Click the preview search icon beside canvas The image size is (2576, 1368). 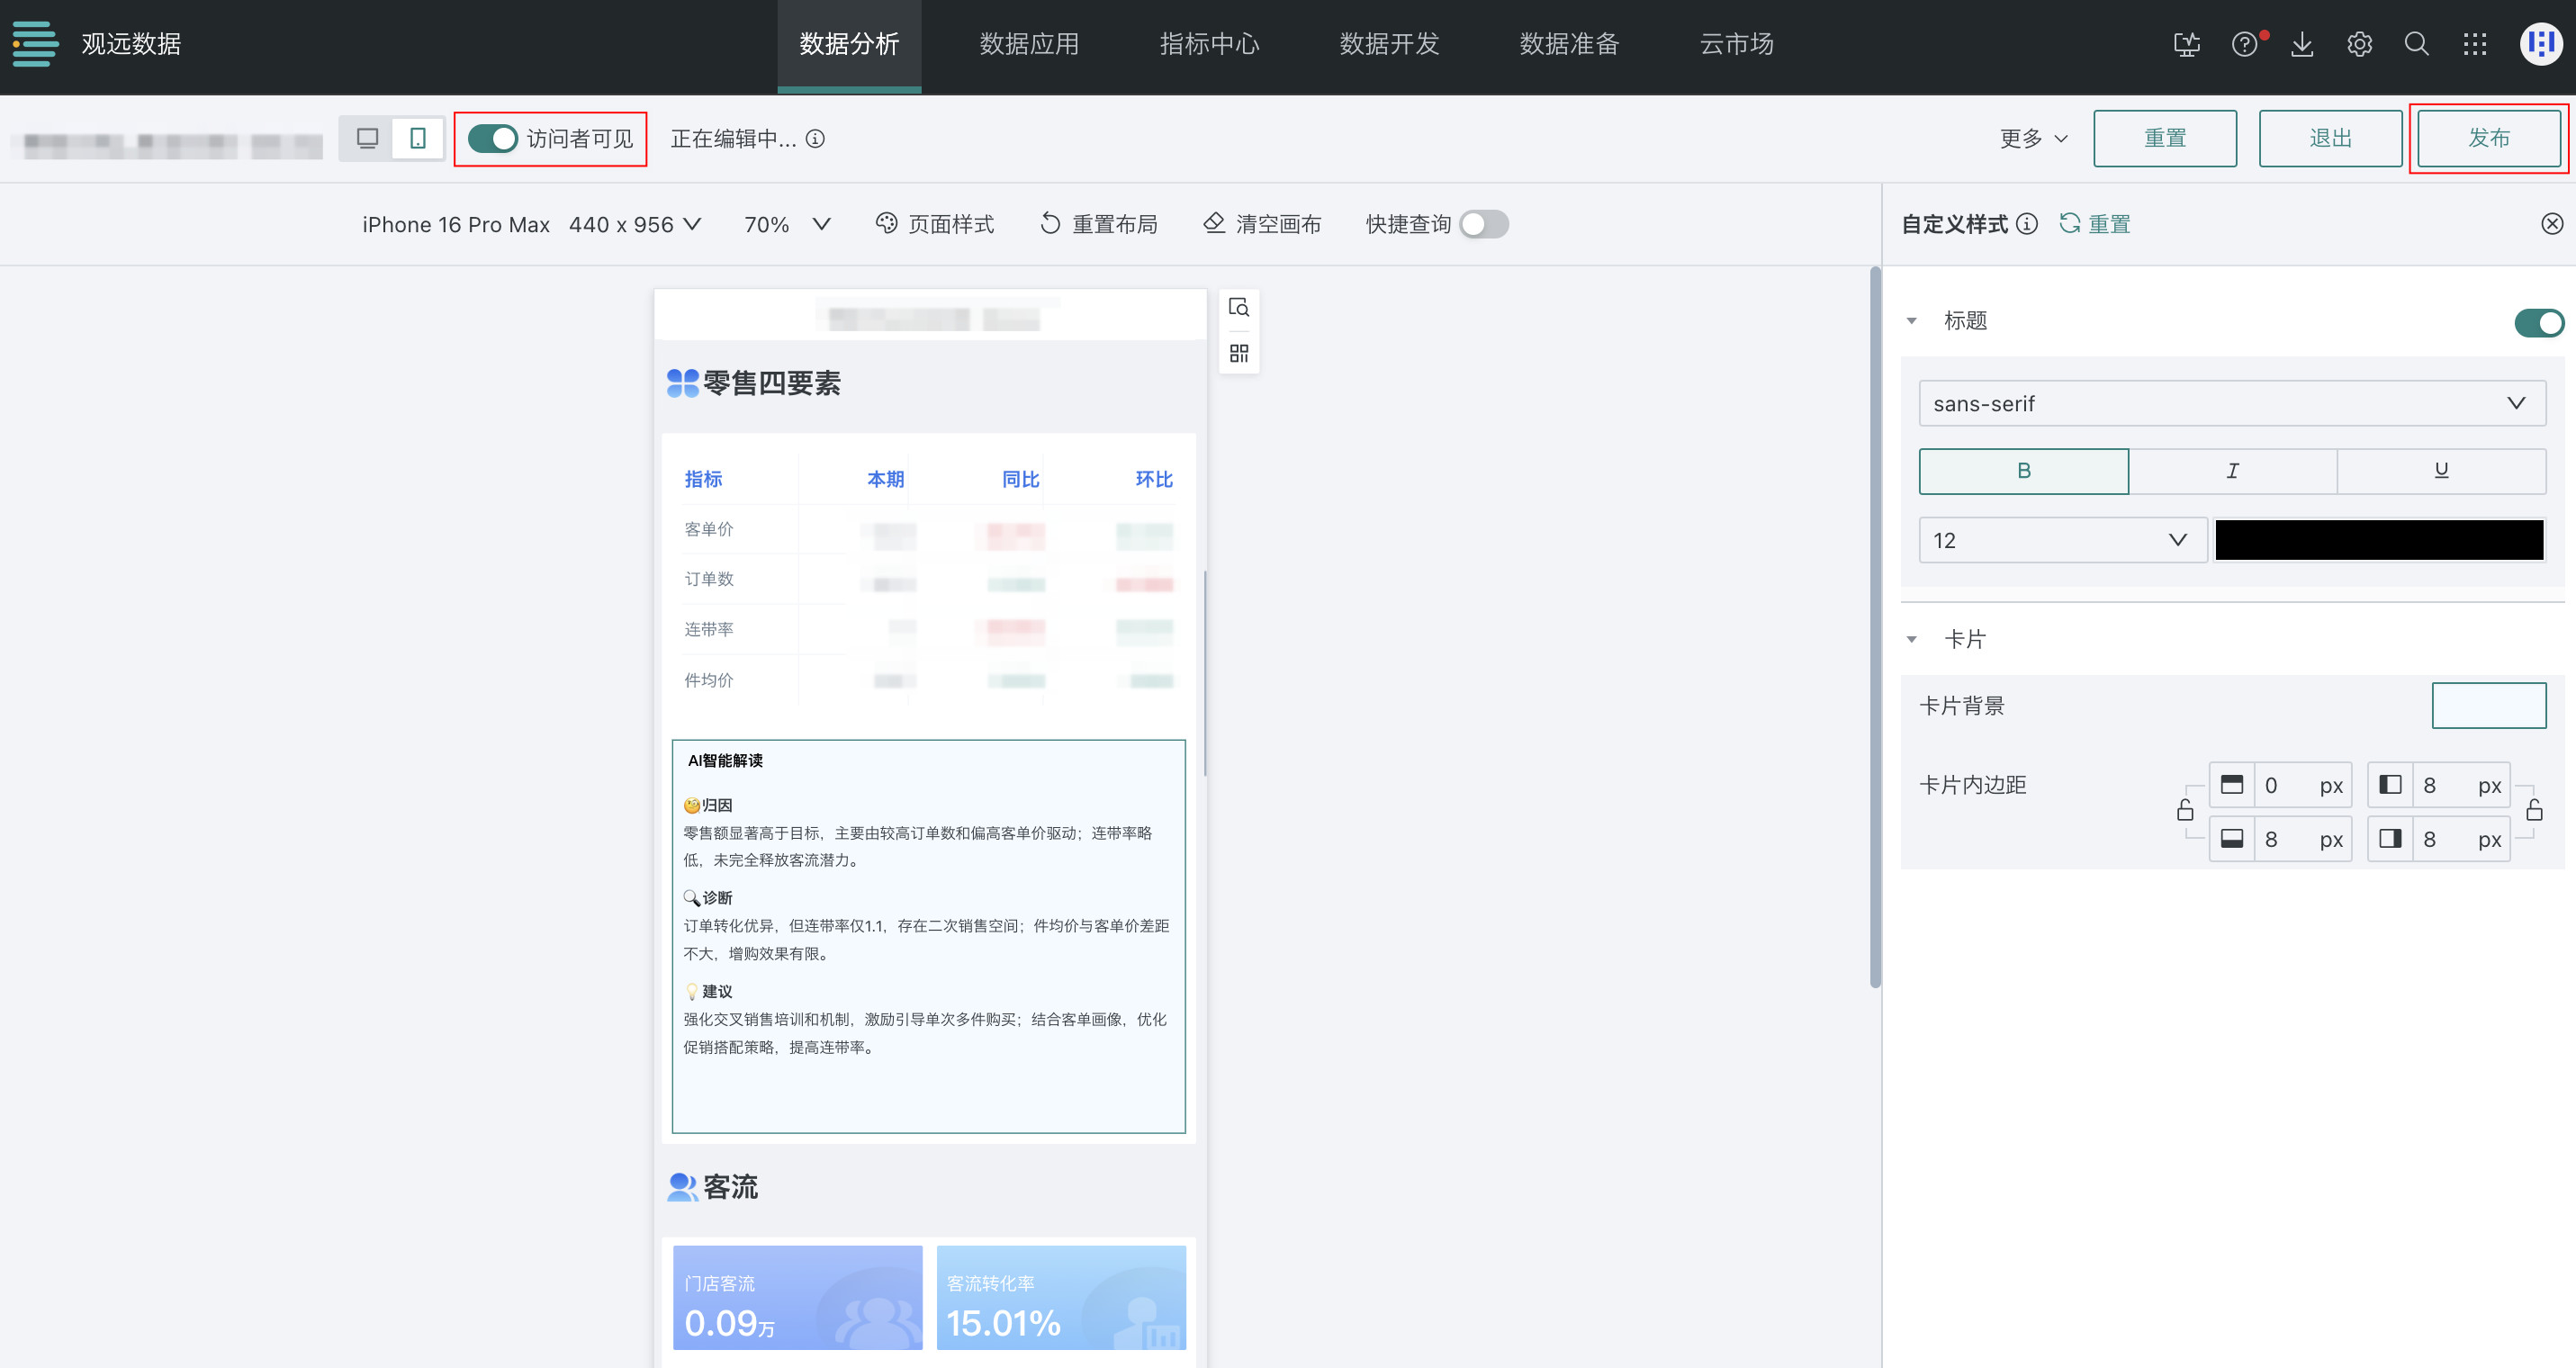(x=1239, y=307)
